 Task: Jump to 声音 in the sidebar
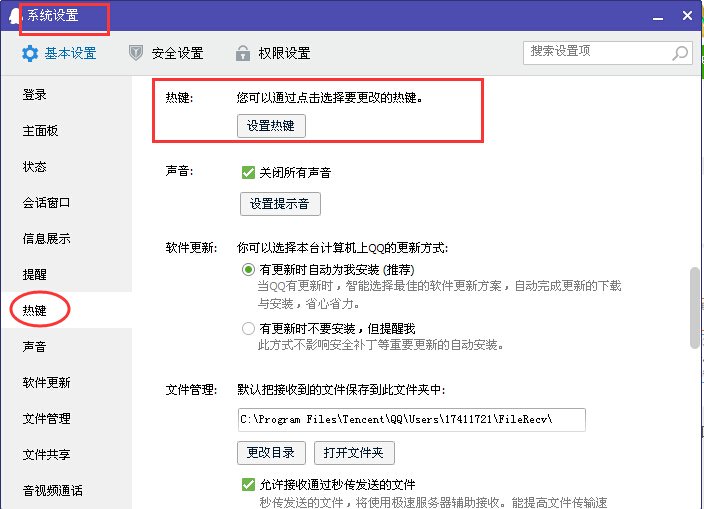coord(35,346)
